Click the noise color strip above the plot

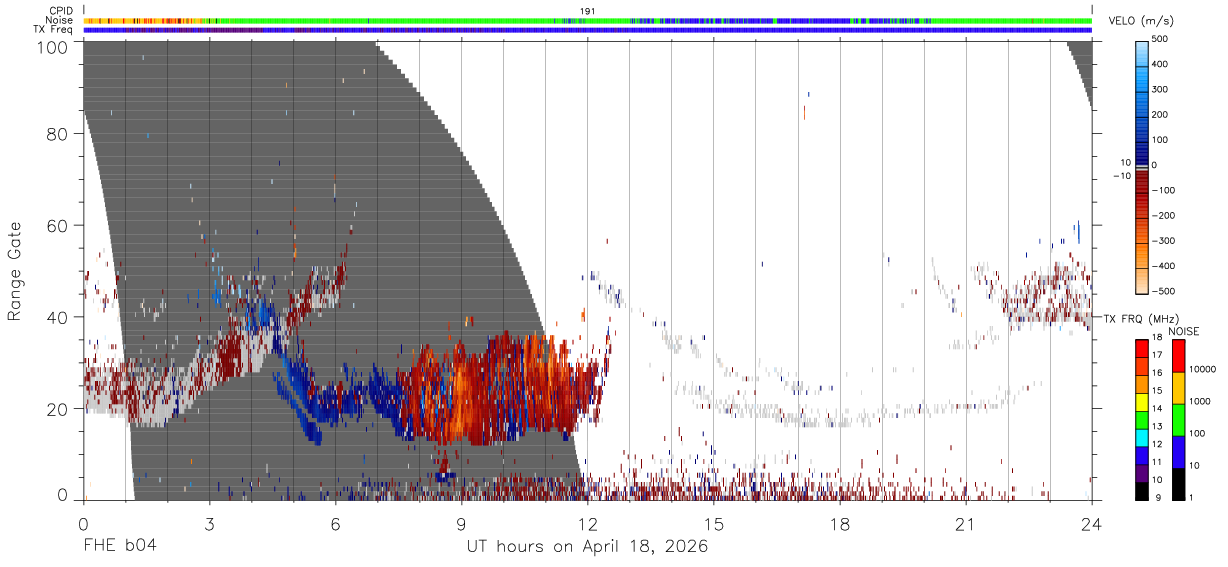[x=587, y=21]
